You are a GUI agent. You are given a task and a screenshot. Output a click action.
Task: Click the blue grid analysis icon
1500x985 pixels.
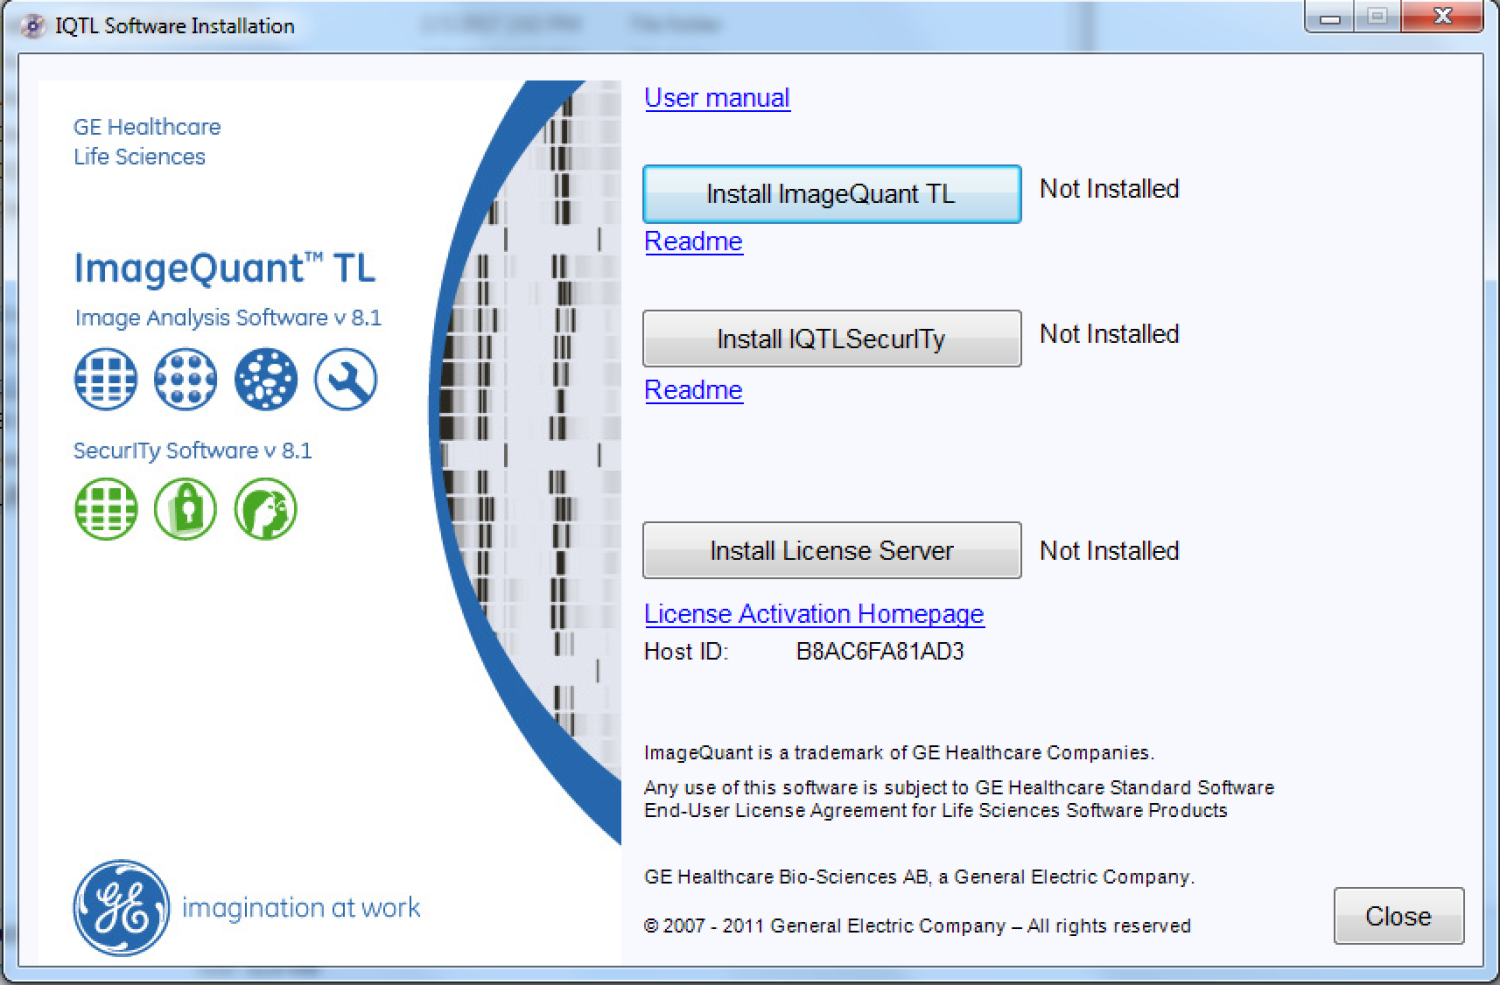pyautogui.click(x=106, y=379)
